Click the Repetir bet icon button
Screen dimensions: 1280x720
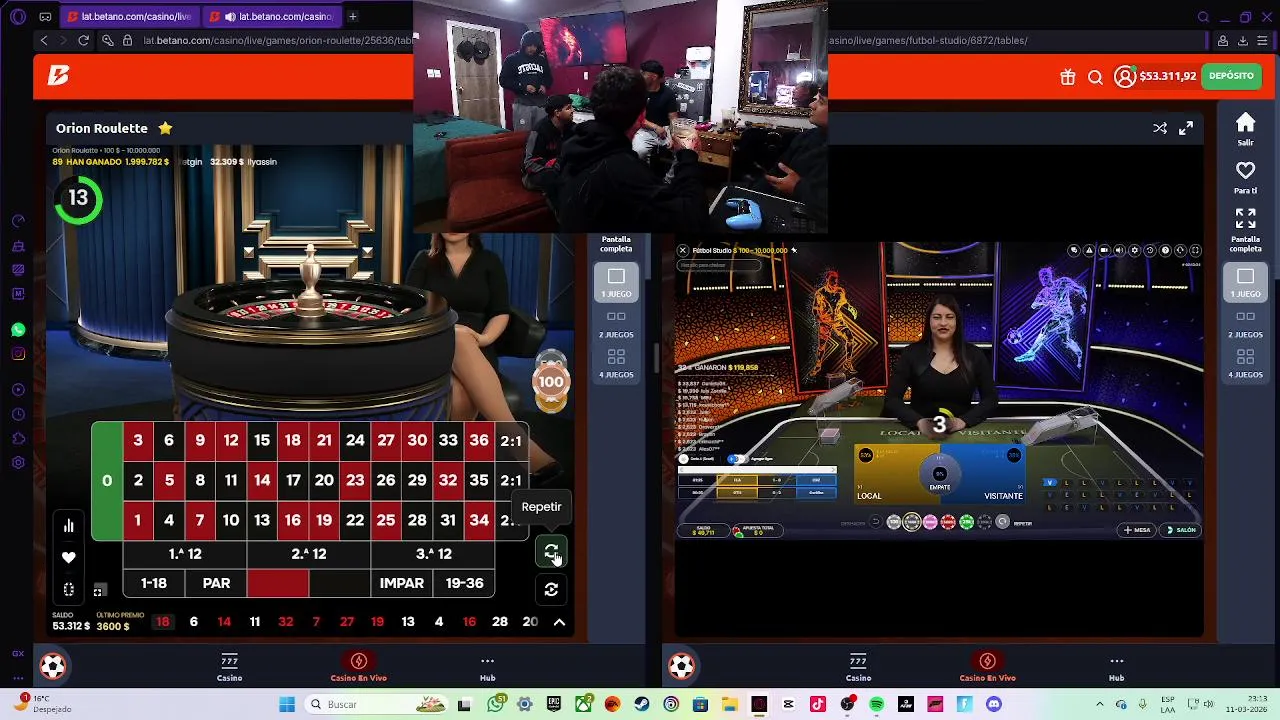click(551, 551)
